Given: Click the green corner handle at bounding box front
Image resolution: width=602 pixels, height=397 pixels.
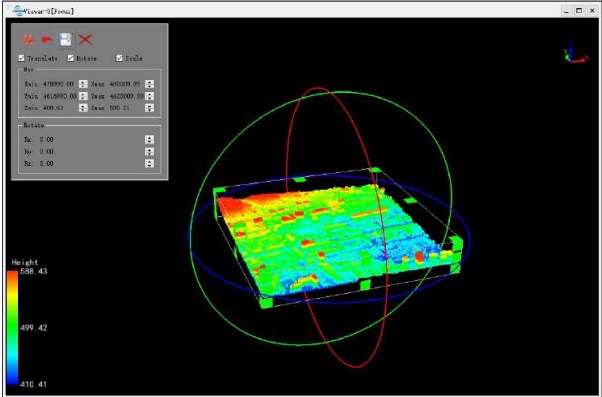Looking at the screenshot, I should point(266,302).
